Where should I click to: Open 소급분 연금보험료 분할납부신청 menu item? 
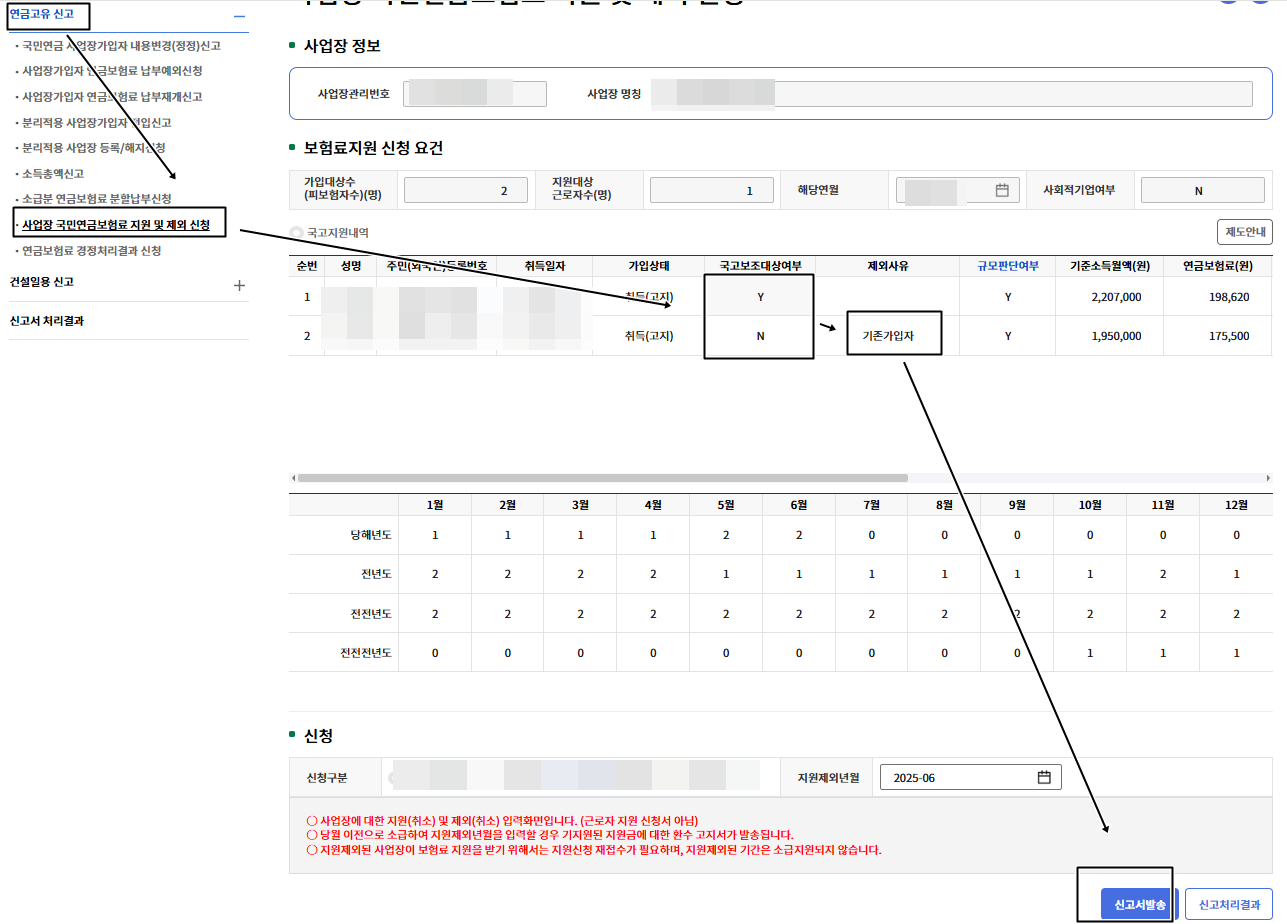coord(96,199)
